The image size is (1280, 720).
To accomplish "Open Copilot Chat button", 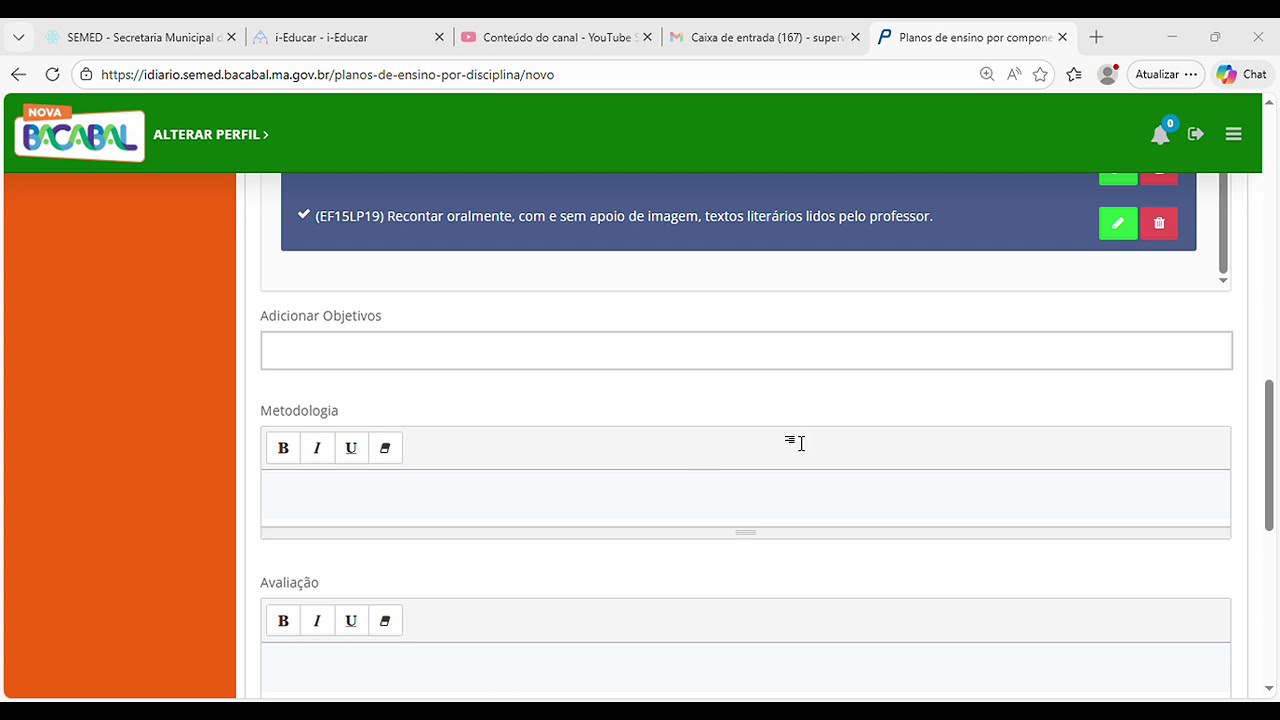I will pos(1241,74).
